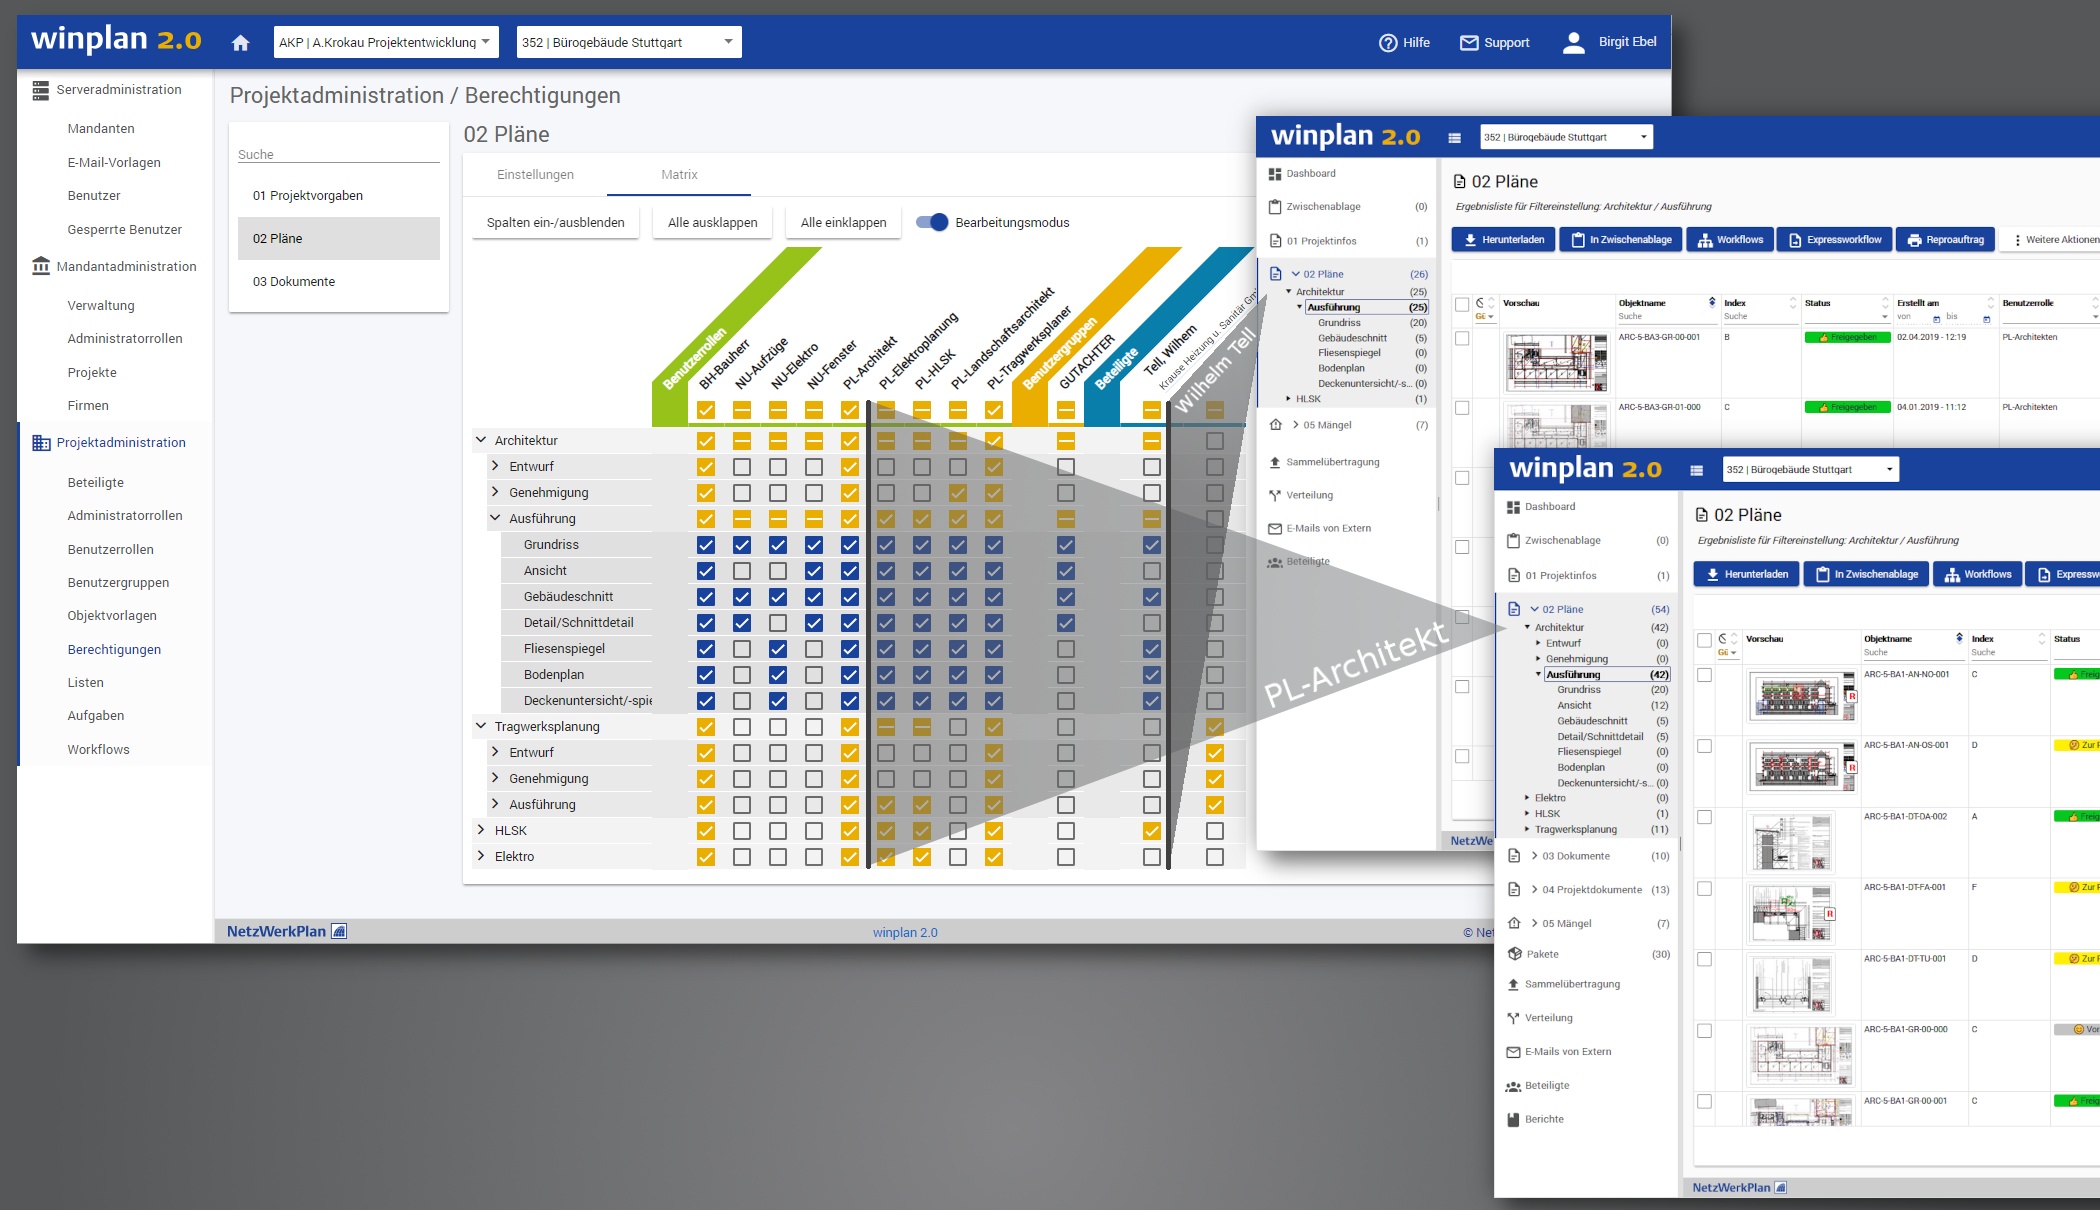Expand Elektro row in matrix
Screen dimensions: 2100x1210
pos(481,856)
